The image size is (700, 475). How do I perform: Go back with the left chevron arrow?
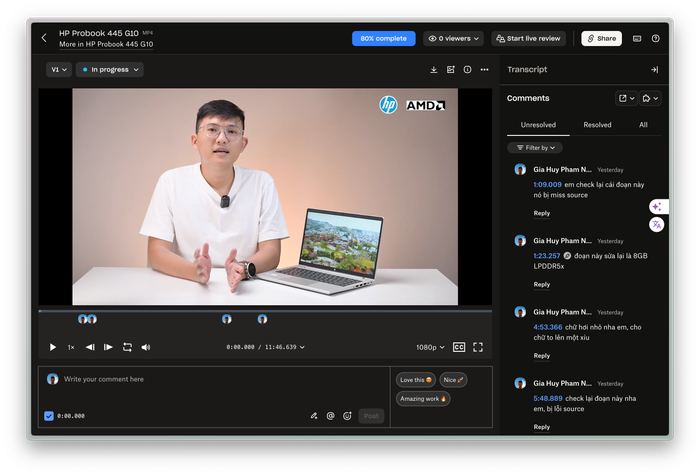44,38
